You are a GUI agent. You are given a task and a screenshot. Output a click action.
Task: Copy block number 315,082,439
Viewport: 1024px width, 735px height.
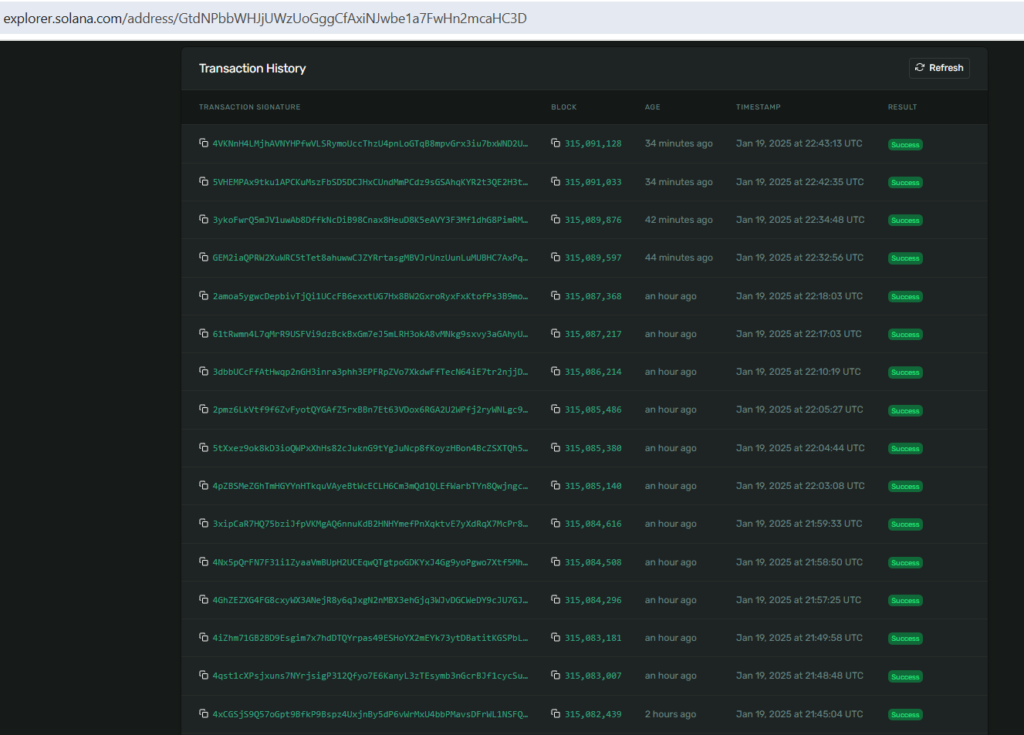555,714
